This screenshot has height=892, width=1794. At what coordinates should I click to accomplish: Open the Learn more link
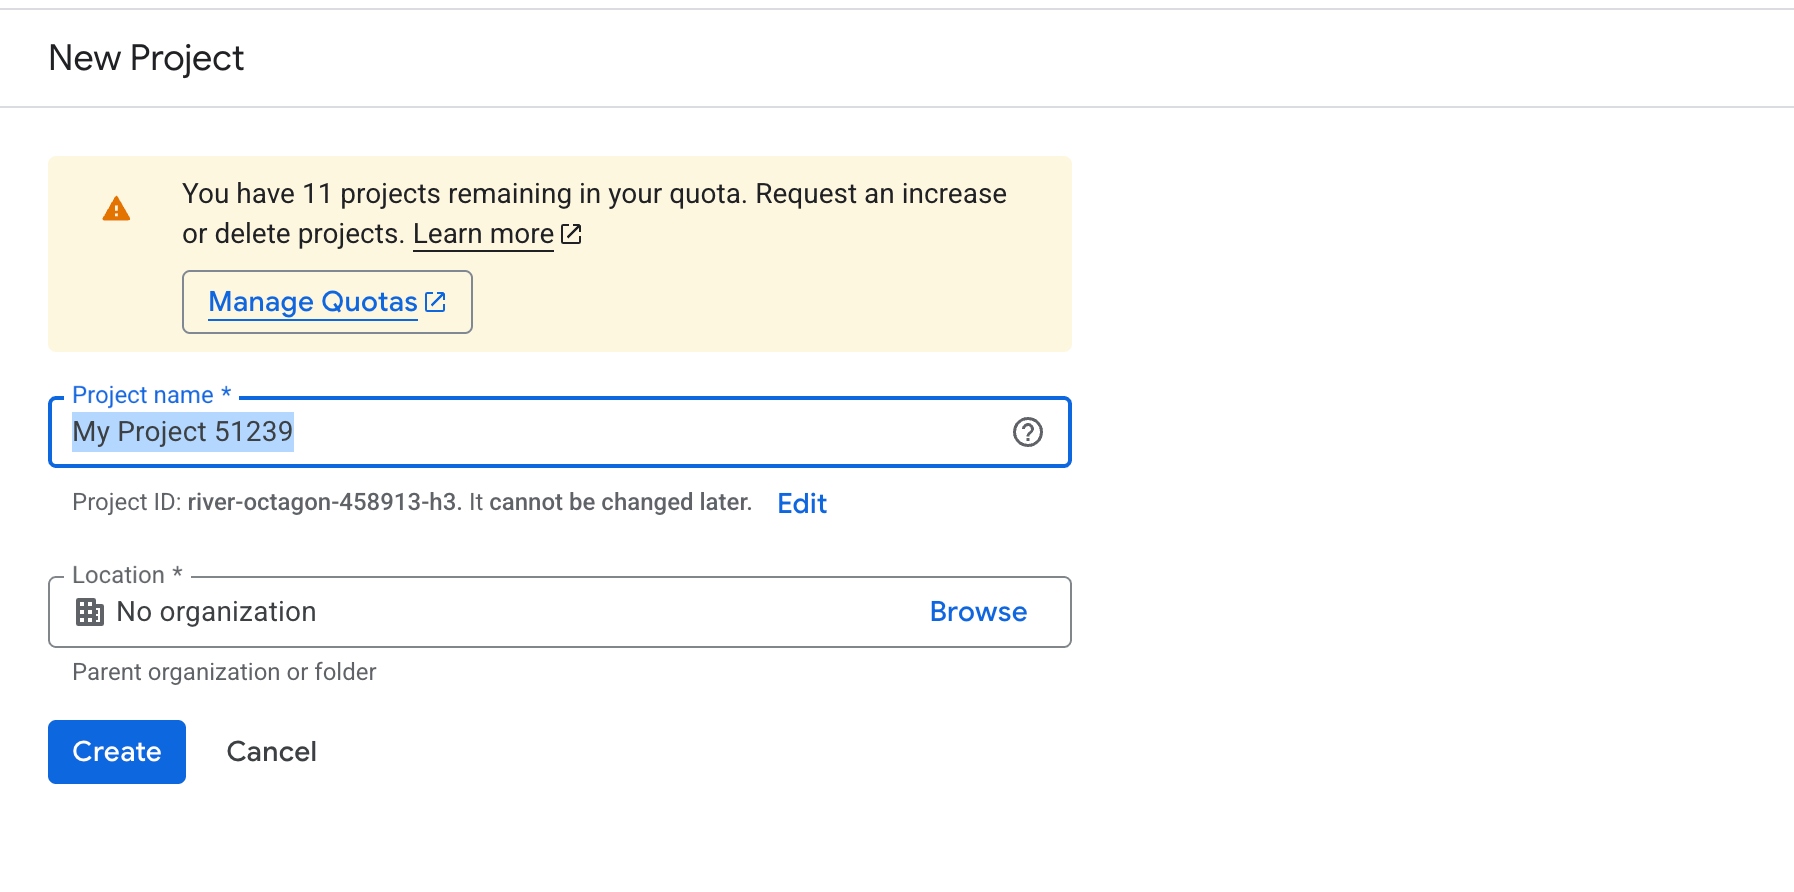(483, 234)
